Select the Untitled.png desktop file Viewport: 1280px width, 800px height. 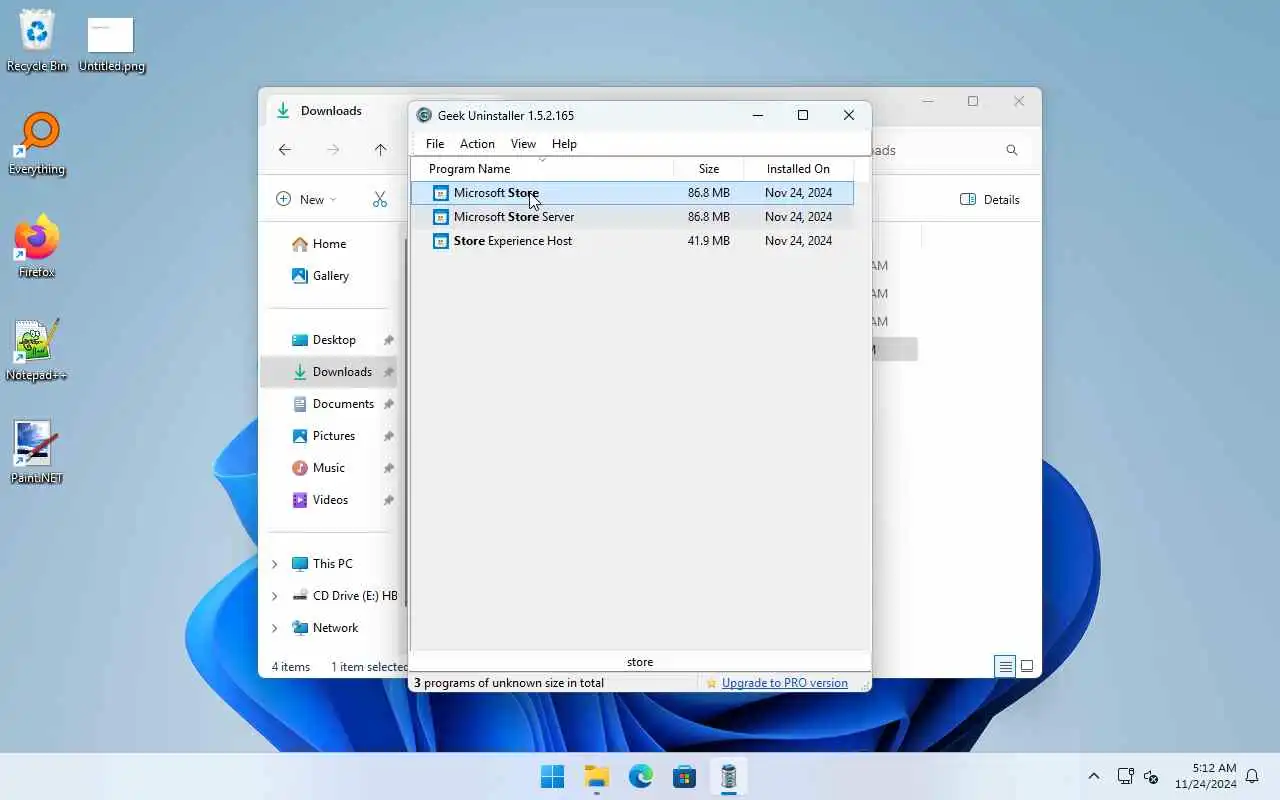click(x=111, y=45)
